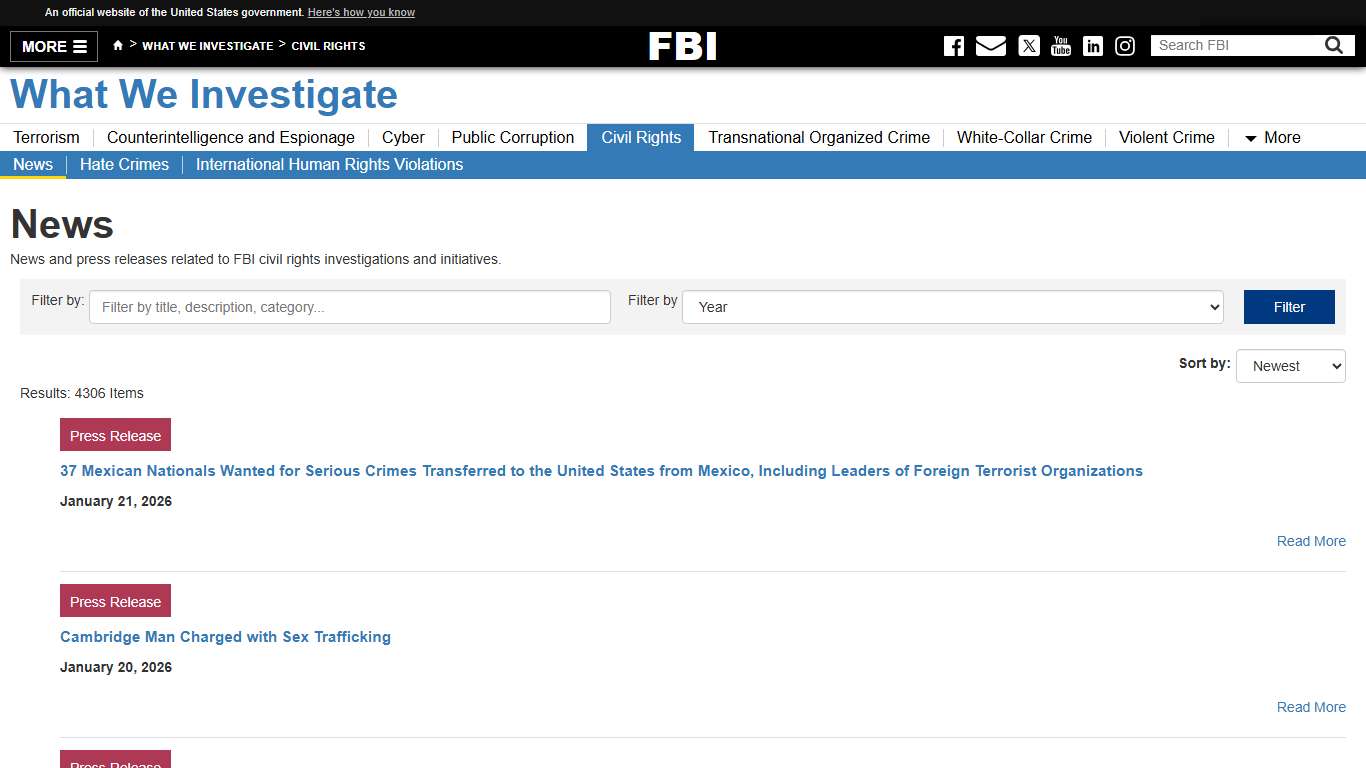1366x768 pixels.
Task: Click the email envelope icon
Action: pos(991,45)
